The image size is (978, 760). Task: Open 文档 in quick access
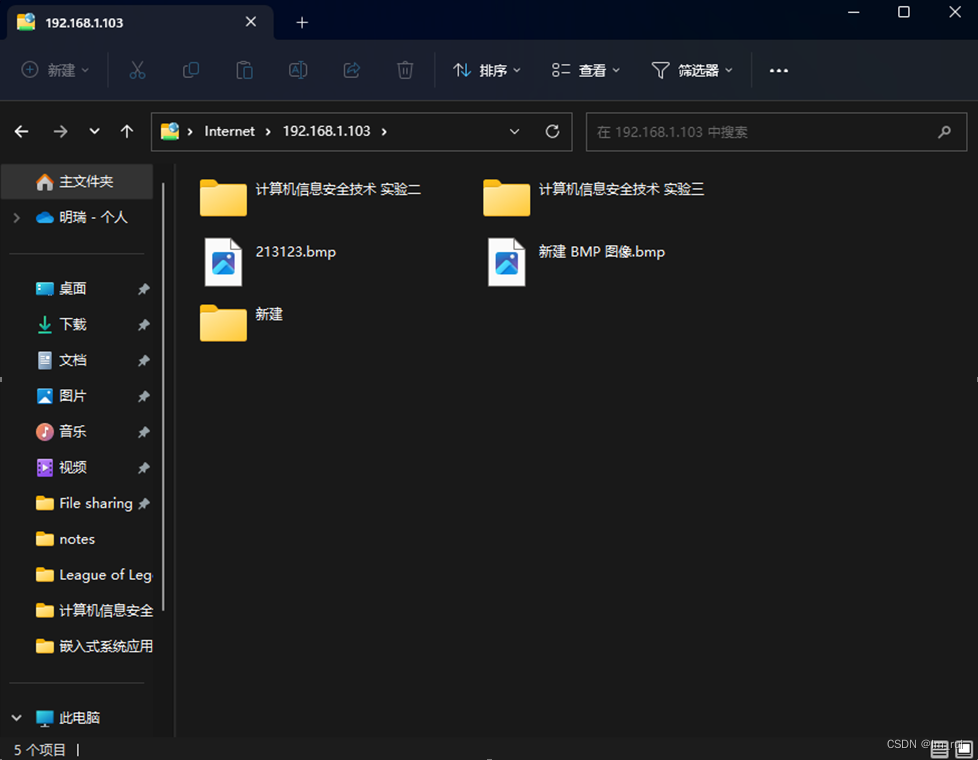pyautogui.click(x=72, y=360)
